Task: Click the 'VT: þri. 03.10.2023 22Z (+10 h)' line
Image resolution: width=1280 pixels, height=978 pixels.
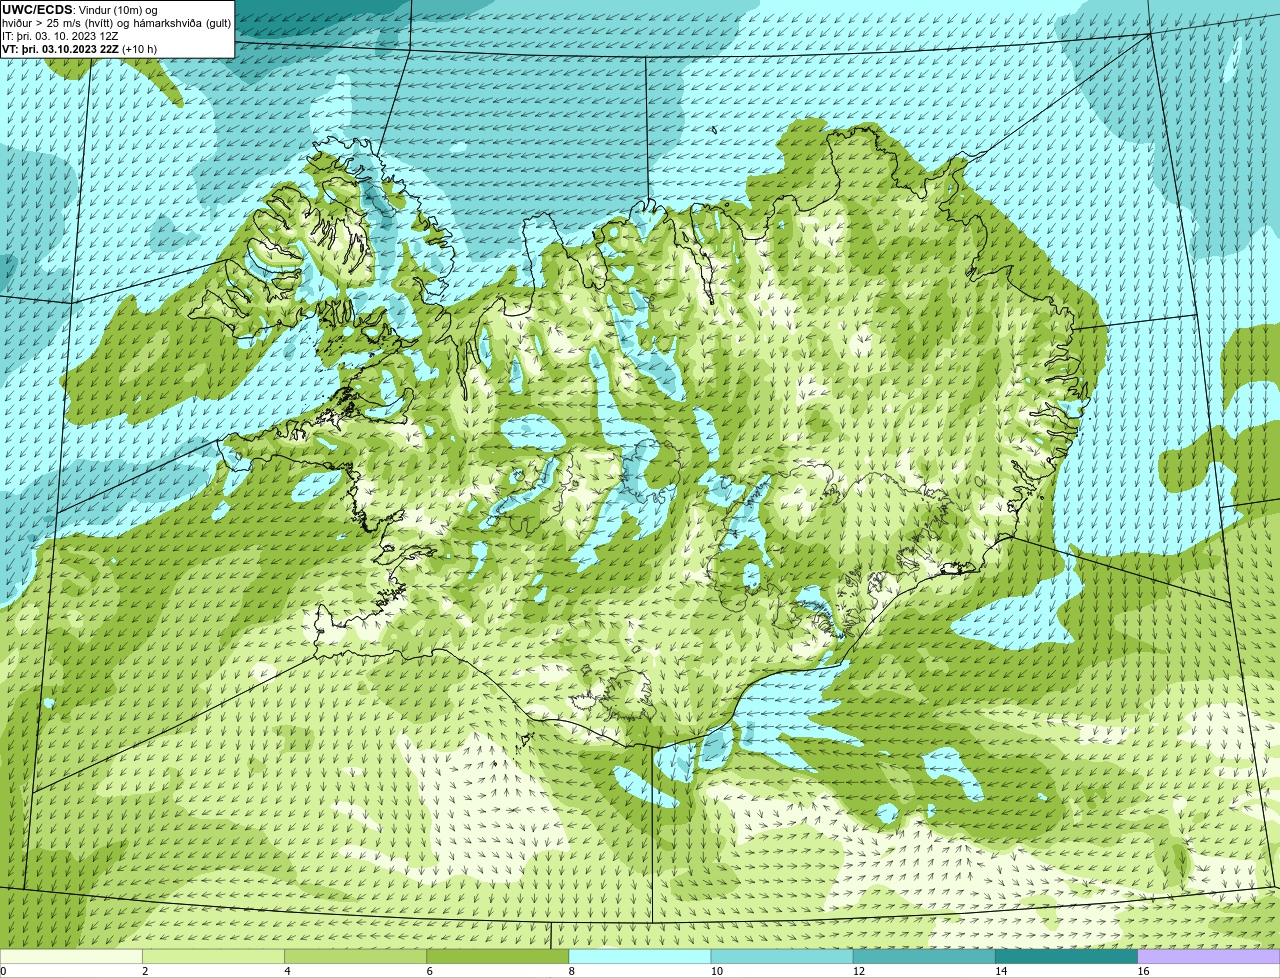Action: click(x=80, y=49)
